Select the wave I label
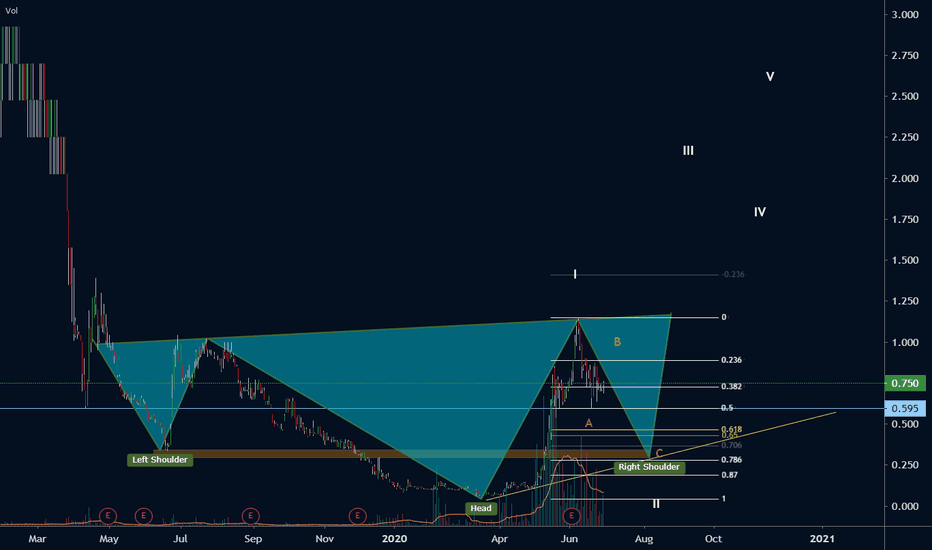The width and height of the screenshot is (932, 550). pyautogui.click(x=575, y=274)
